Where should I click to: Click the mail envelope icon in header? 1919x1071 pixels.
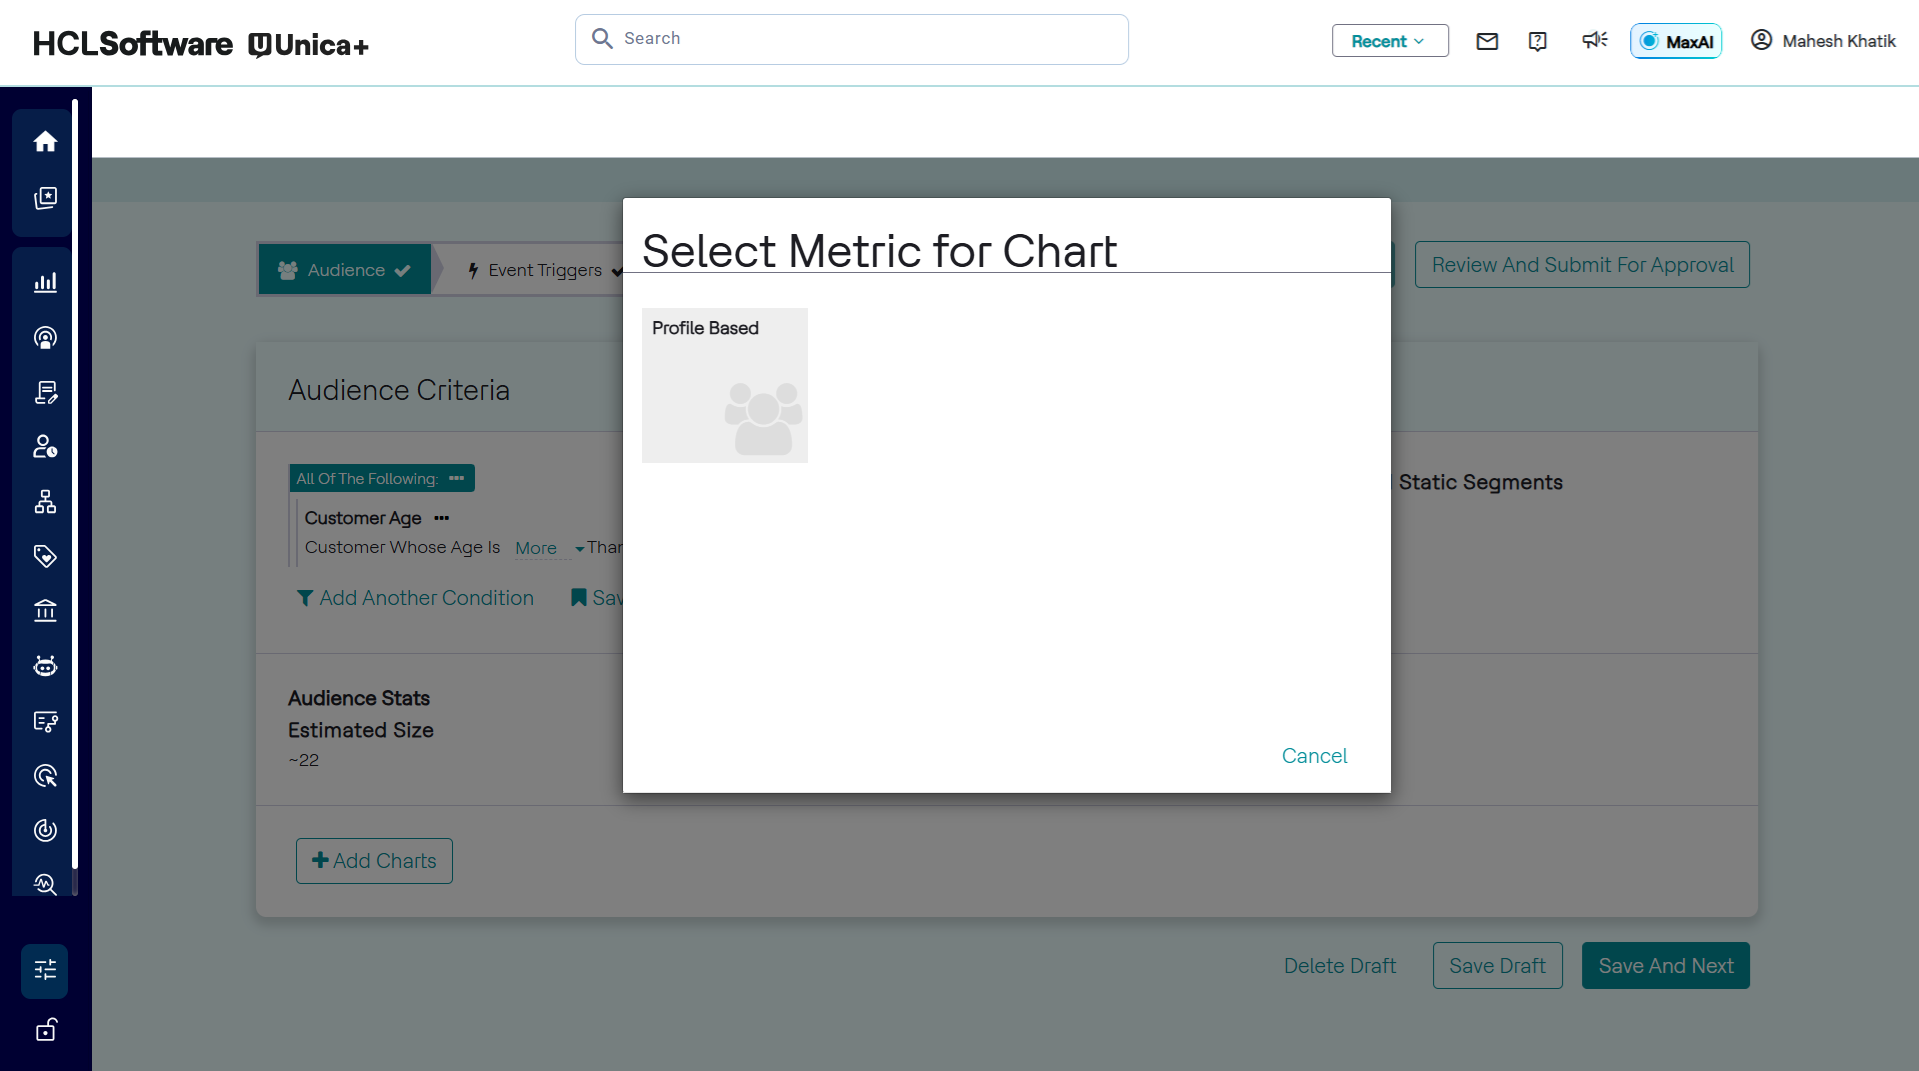coord(1487,41)
